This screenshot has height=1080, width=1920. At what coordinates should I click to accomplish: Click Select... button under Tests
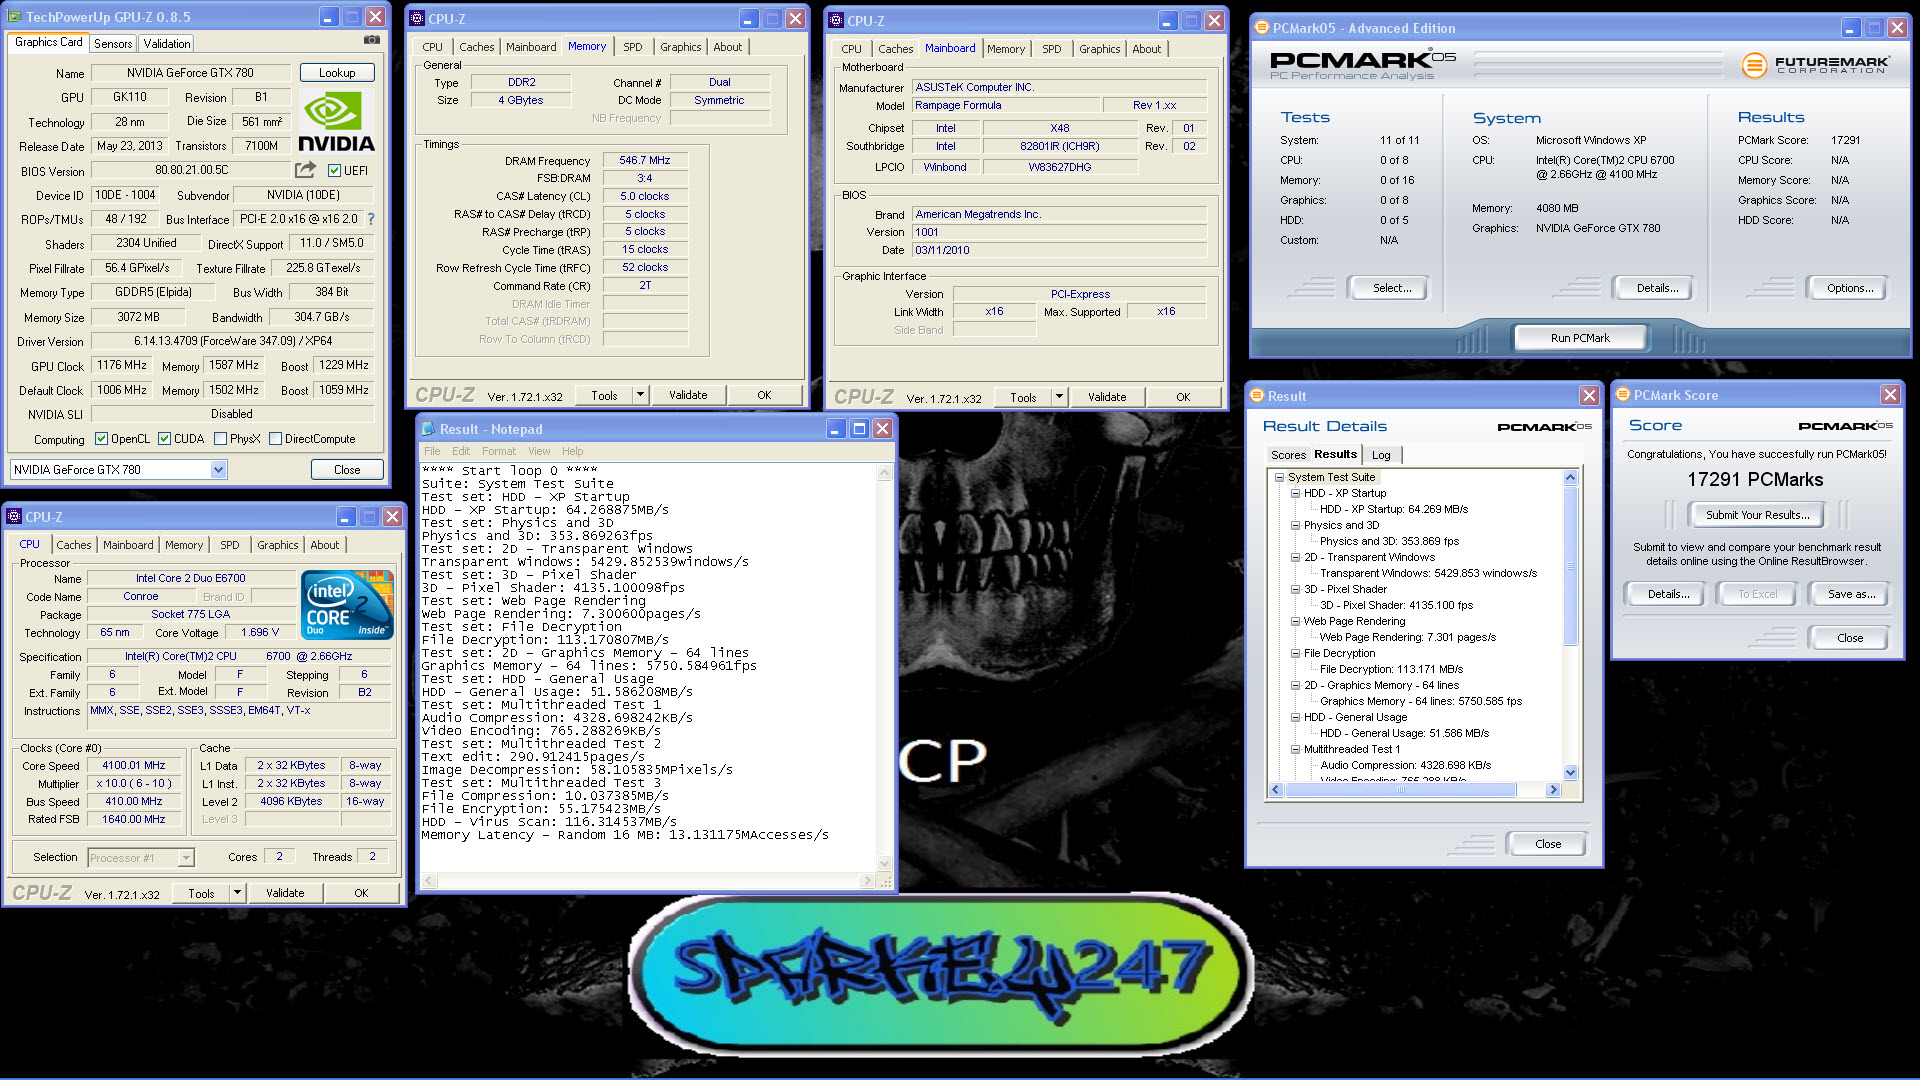click(1391, 288)
